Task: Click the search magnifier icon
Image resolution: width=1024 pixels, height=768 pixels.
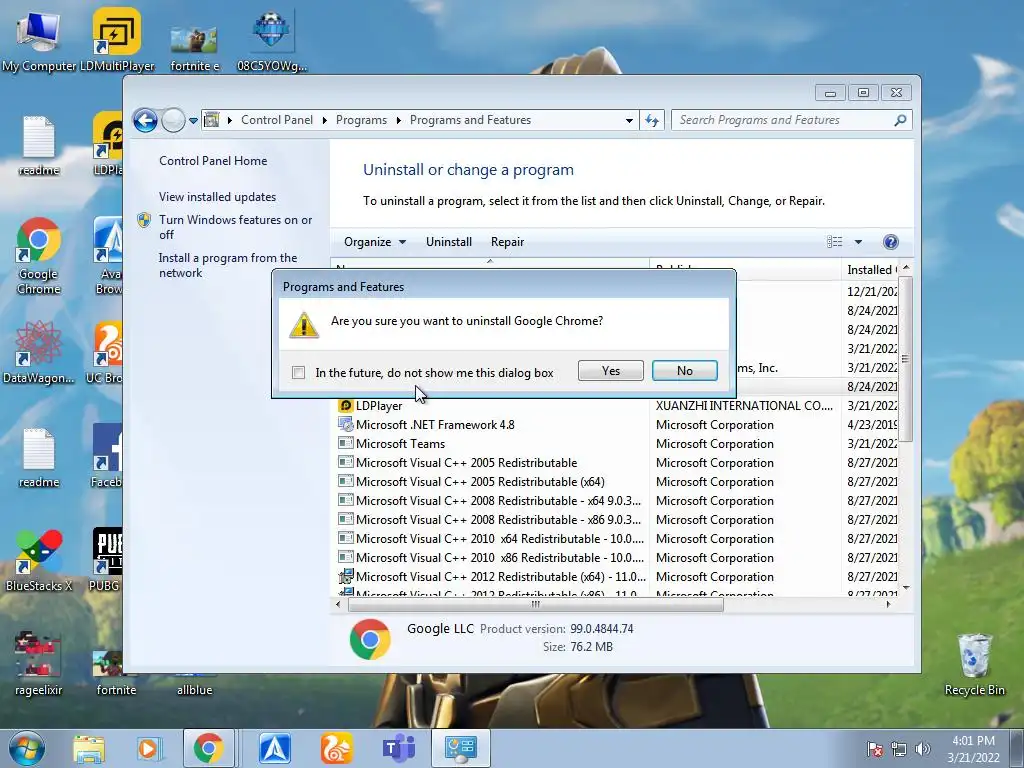Action: click(901, 120)
